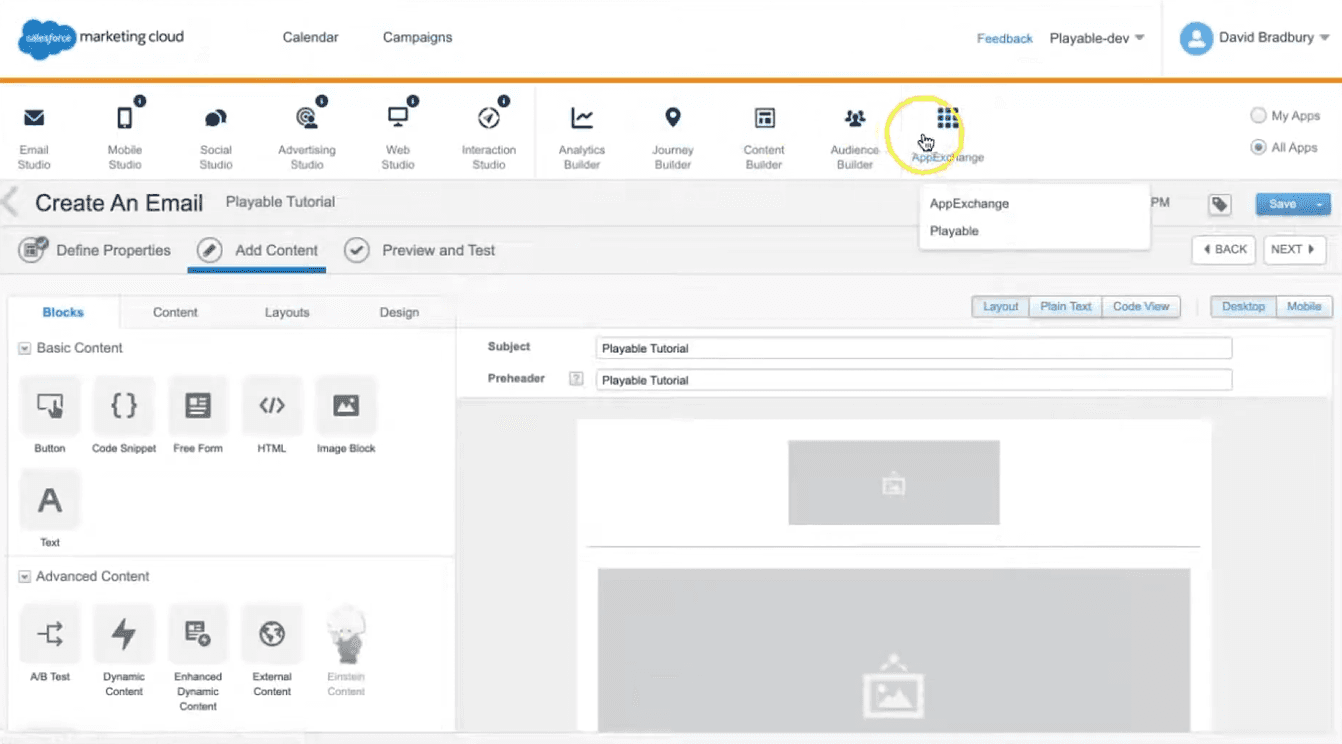The height and width of the screenshot is (744, 1342).
Task: Open the Campaigns page
Action: click(x=417, y=37)
